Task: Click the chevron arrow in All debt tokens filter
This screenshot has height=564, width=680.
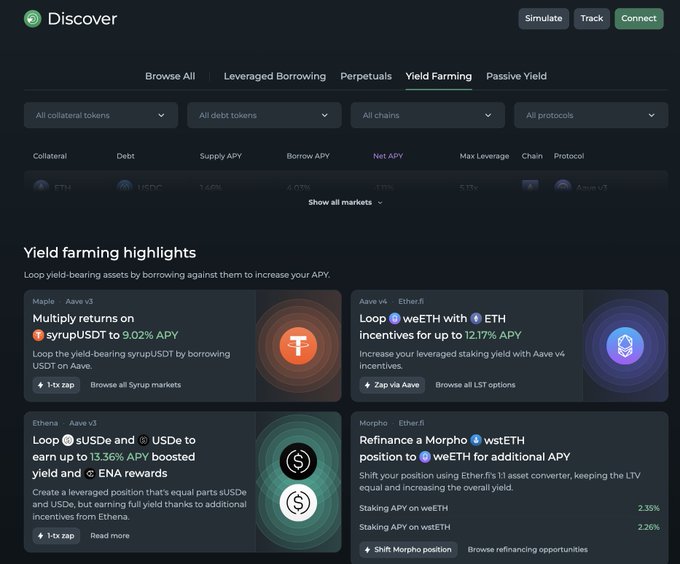Action: (x=324, y=115)
